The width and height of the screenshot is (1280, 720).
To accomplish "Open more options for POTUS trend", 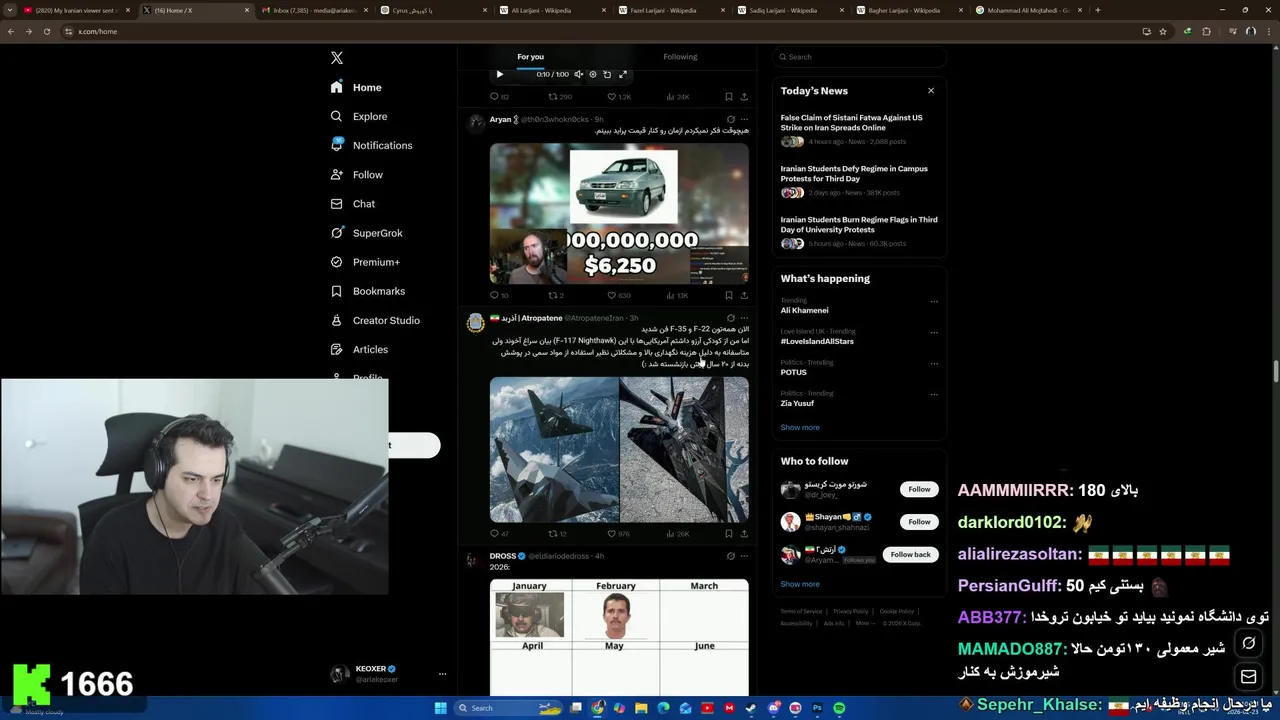I will [934, 363].
